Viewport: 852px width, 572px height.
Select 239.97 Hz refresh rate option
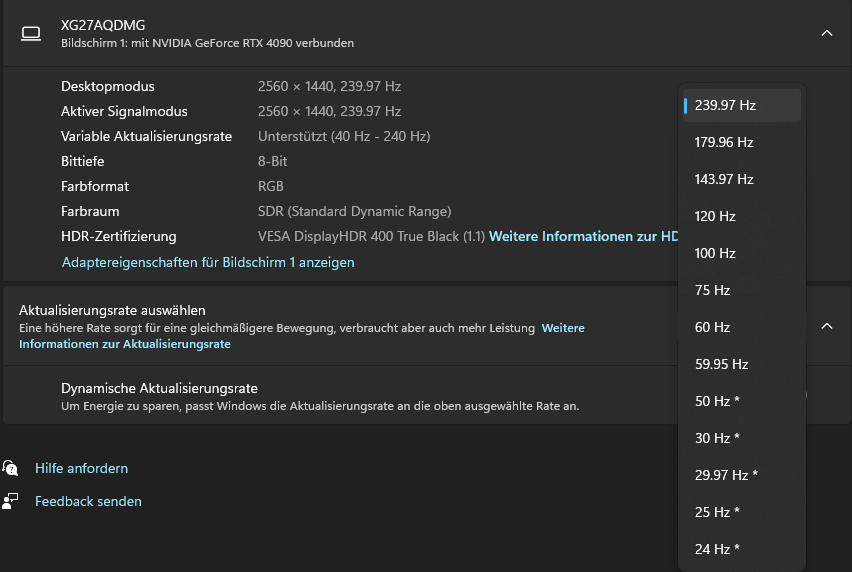742,105
